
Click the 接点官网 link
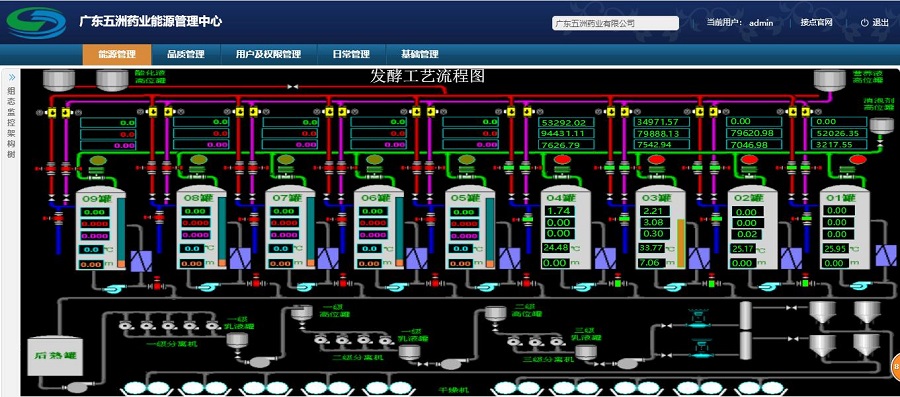(x=816, y=23)
